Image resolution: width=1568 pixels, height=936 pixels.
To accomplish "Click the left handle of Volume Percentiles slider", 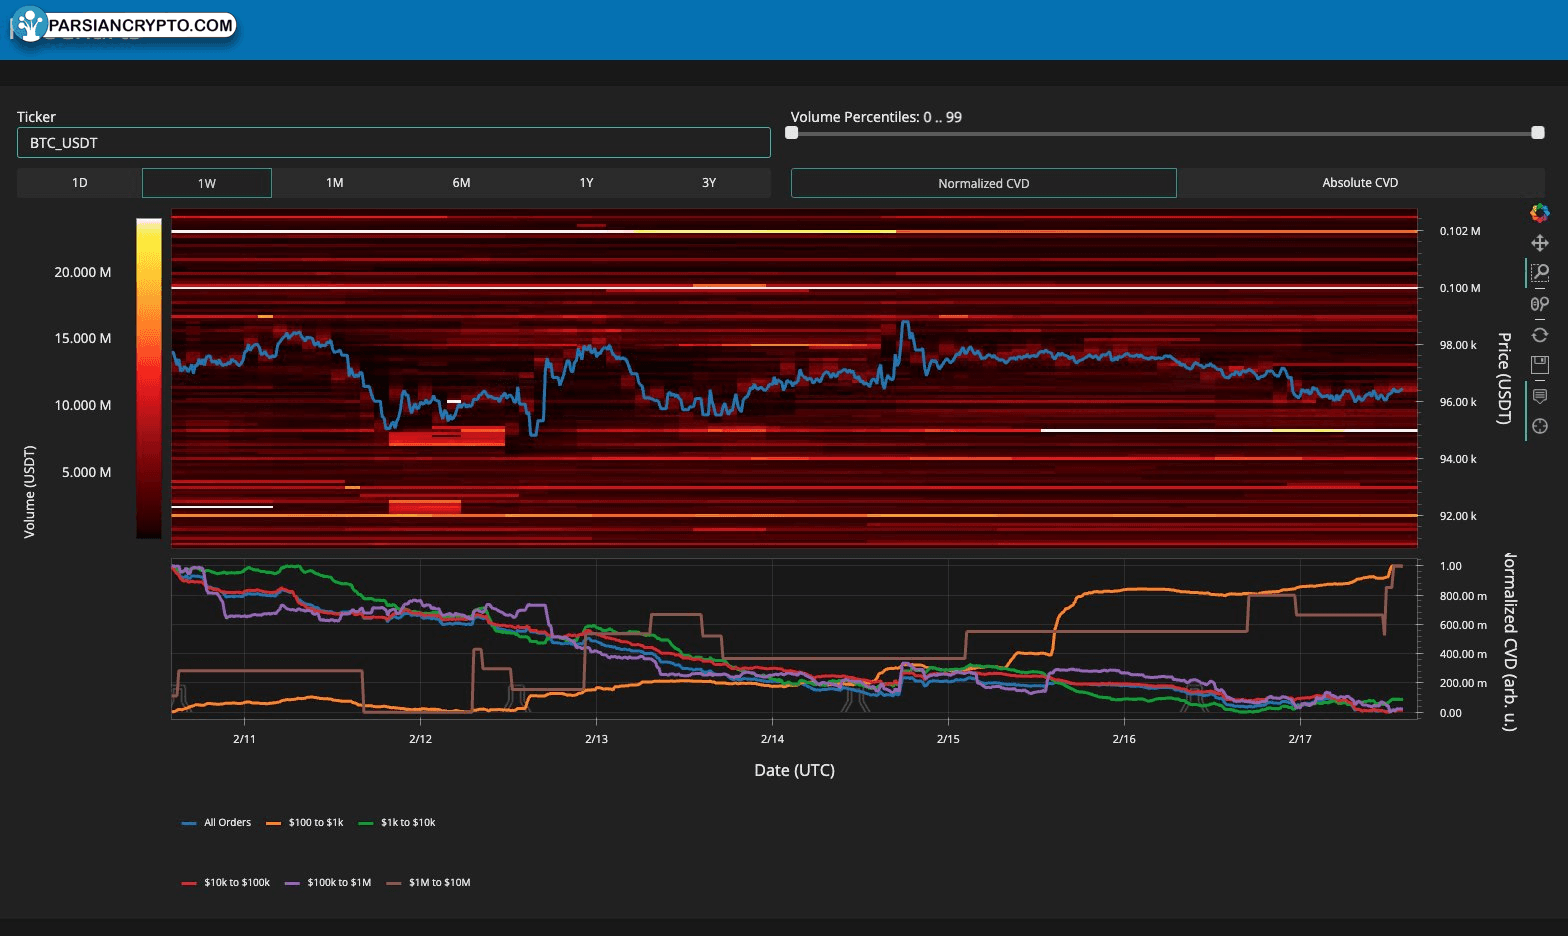I will [x=792, y=133].
